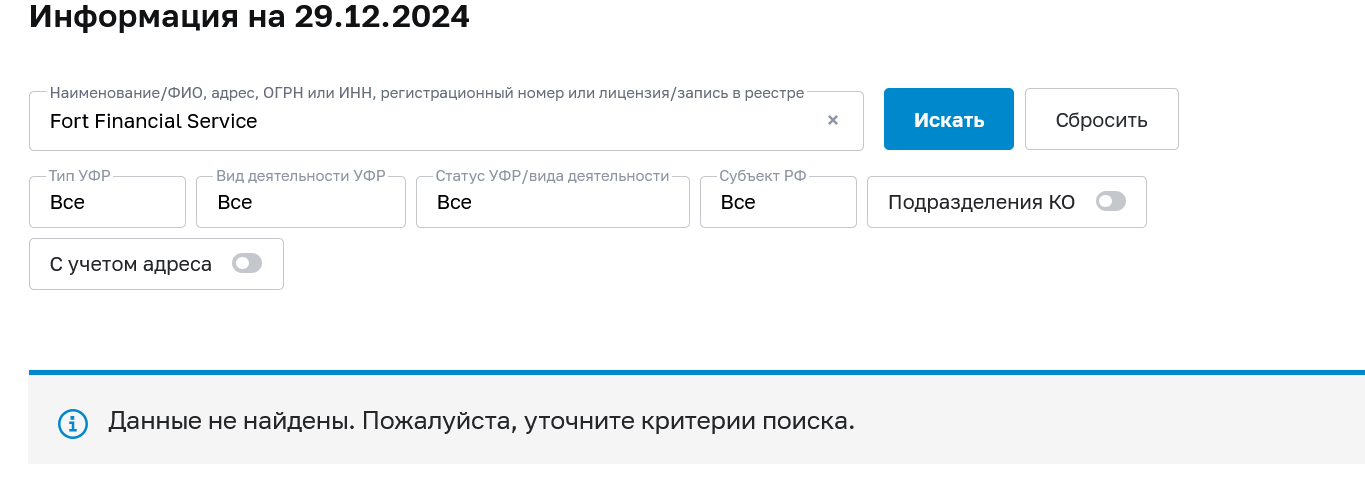The image size is (1365, 490).
Task: Toggle the Подразделения КО switch
Action: (1110, 202)
